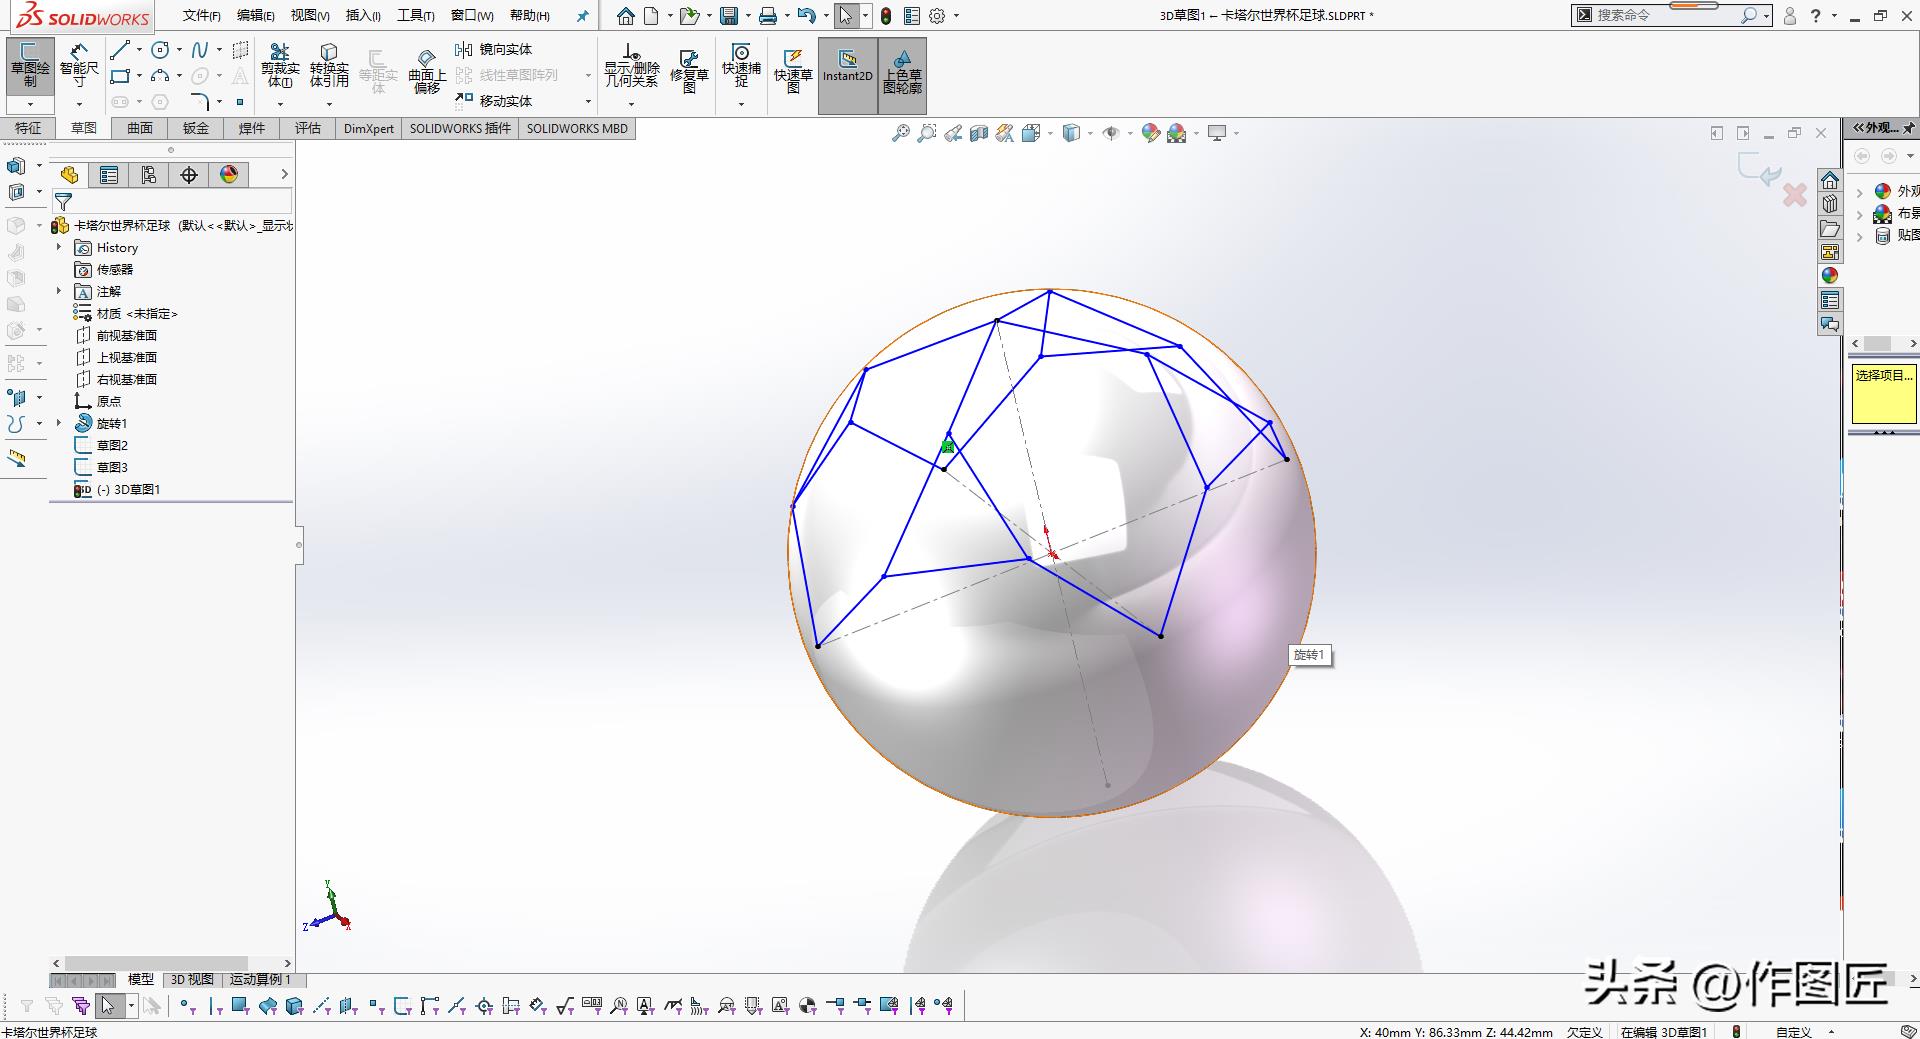Click Convert Entities (转换实体引用) icon
Image resolution: width=1920 pixels, height=1039 pixels.
pos(329,65)
